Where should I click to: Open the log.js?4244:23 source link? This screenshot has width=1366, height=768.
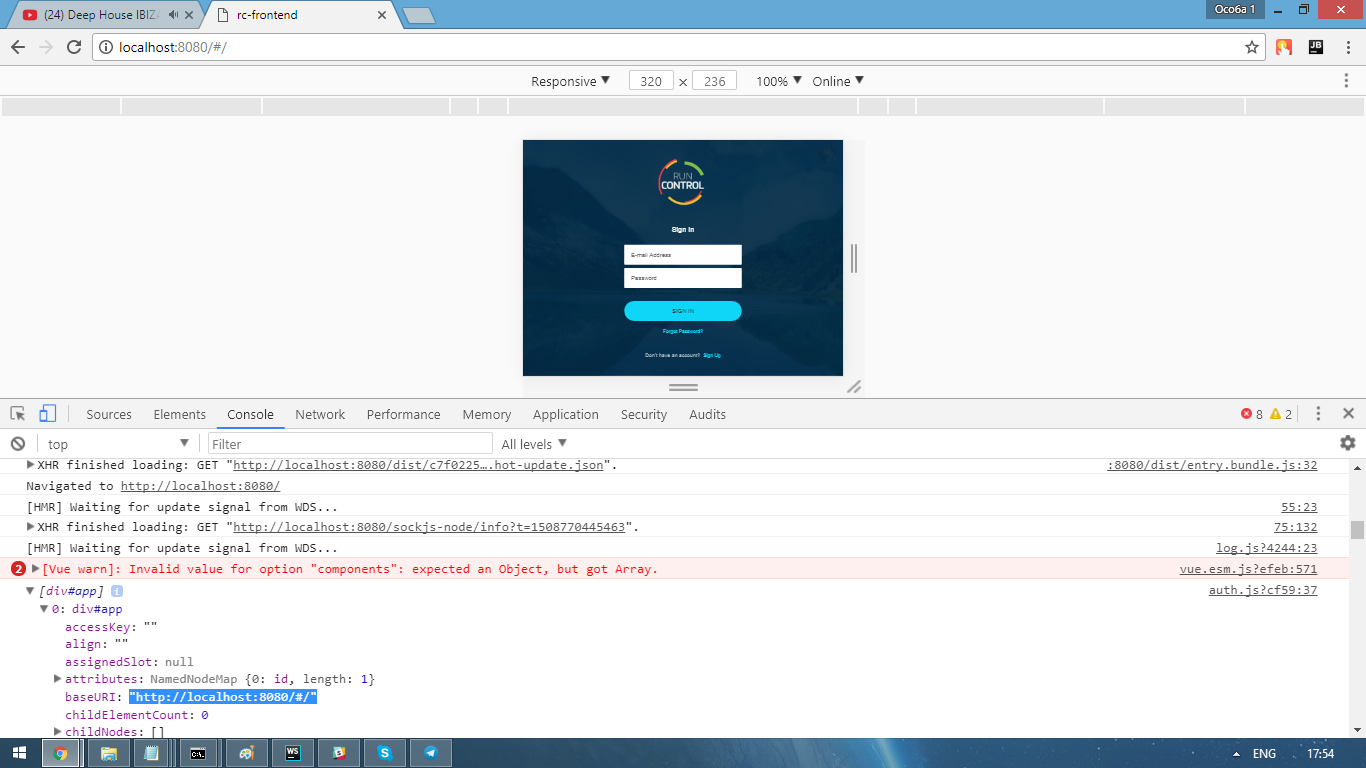(1266, 548)
